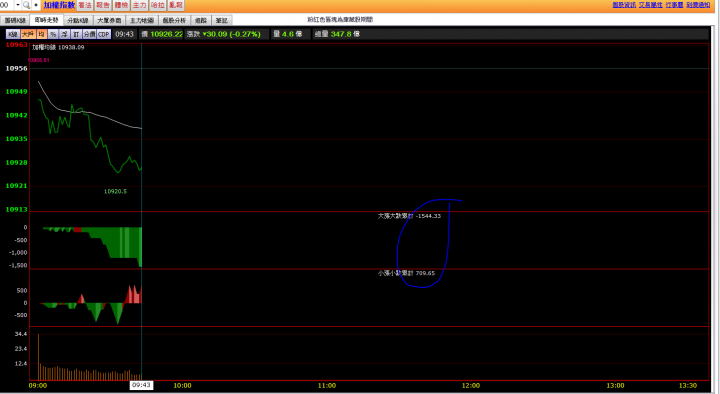Open the third blue link at top right
Image resolution: width=720 pixels, height=394 pixels.
(675, 5)
